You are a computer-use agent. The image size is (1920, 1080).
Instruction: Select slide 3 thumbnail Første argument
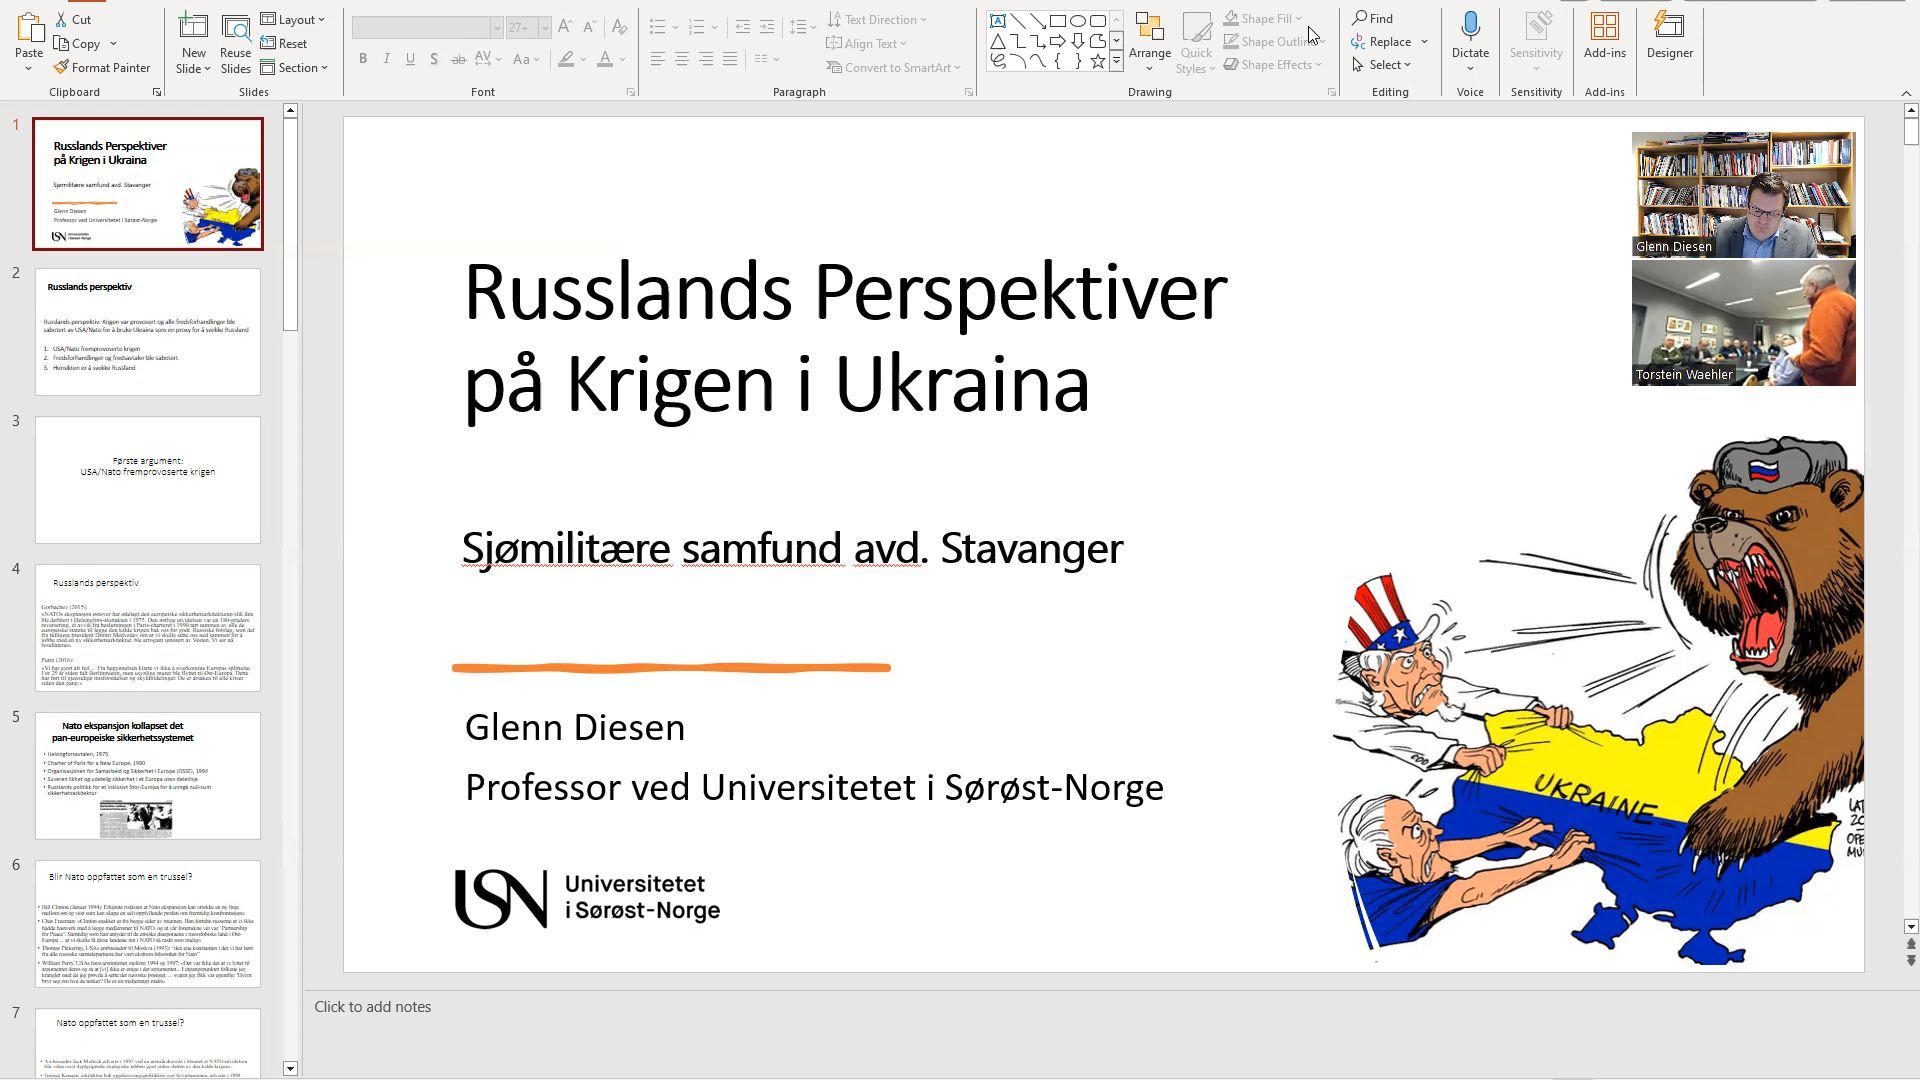tap(148, 480)
